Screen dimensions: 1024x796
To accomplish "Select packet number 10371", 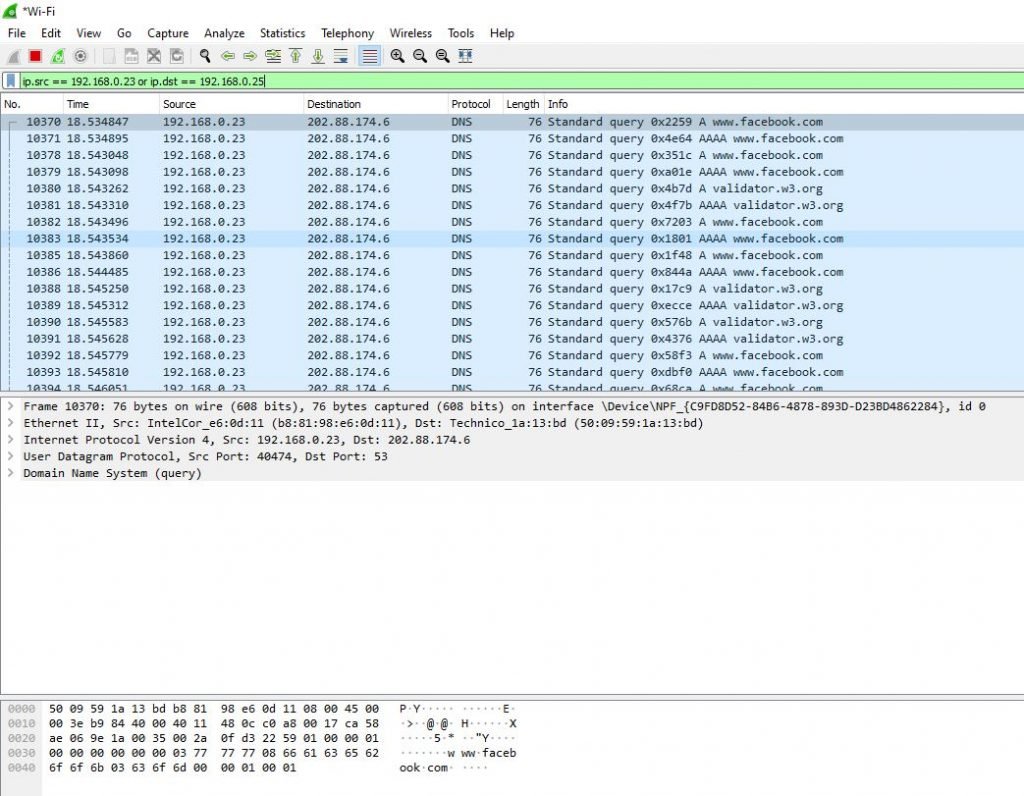I will [x=512, y=138].
